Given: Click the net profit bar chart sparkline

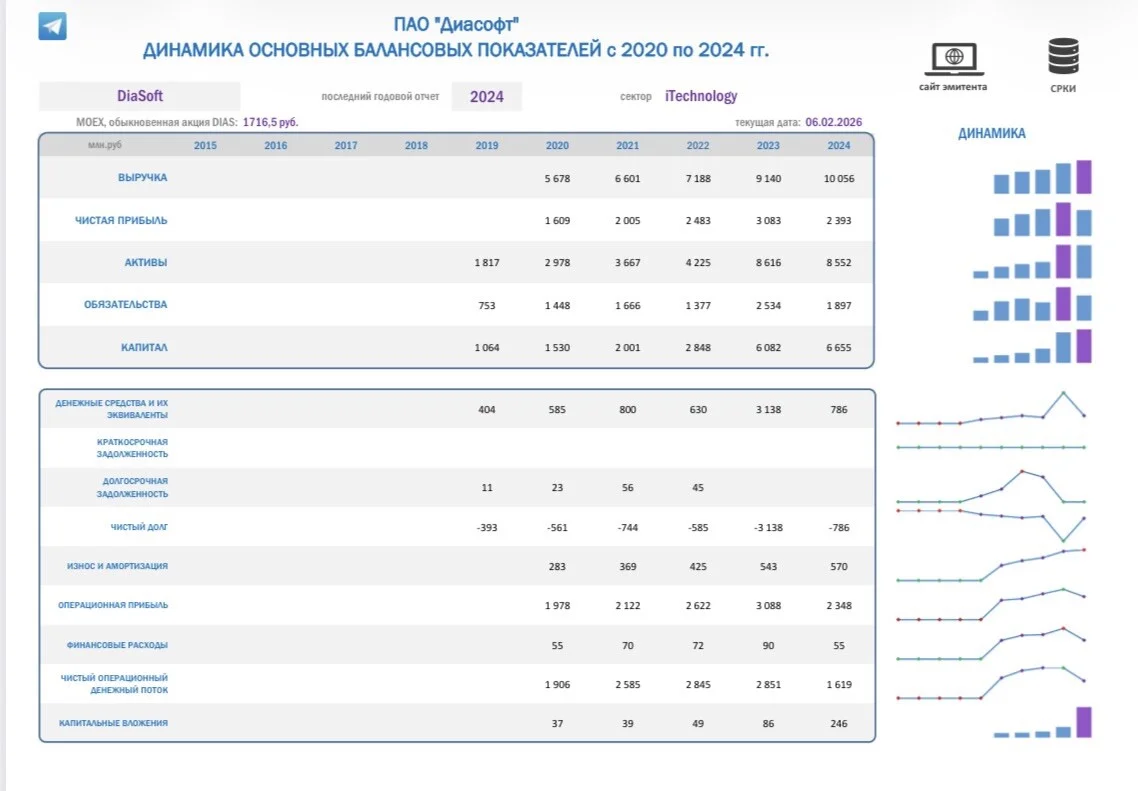Looking at the screenshot, I should pos(1042,219).
